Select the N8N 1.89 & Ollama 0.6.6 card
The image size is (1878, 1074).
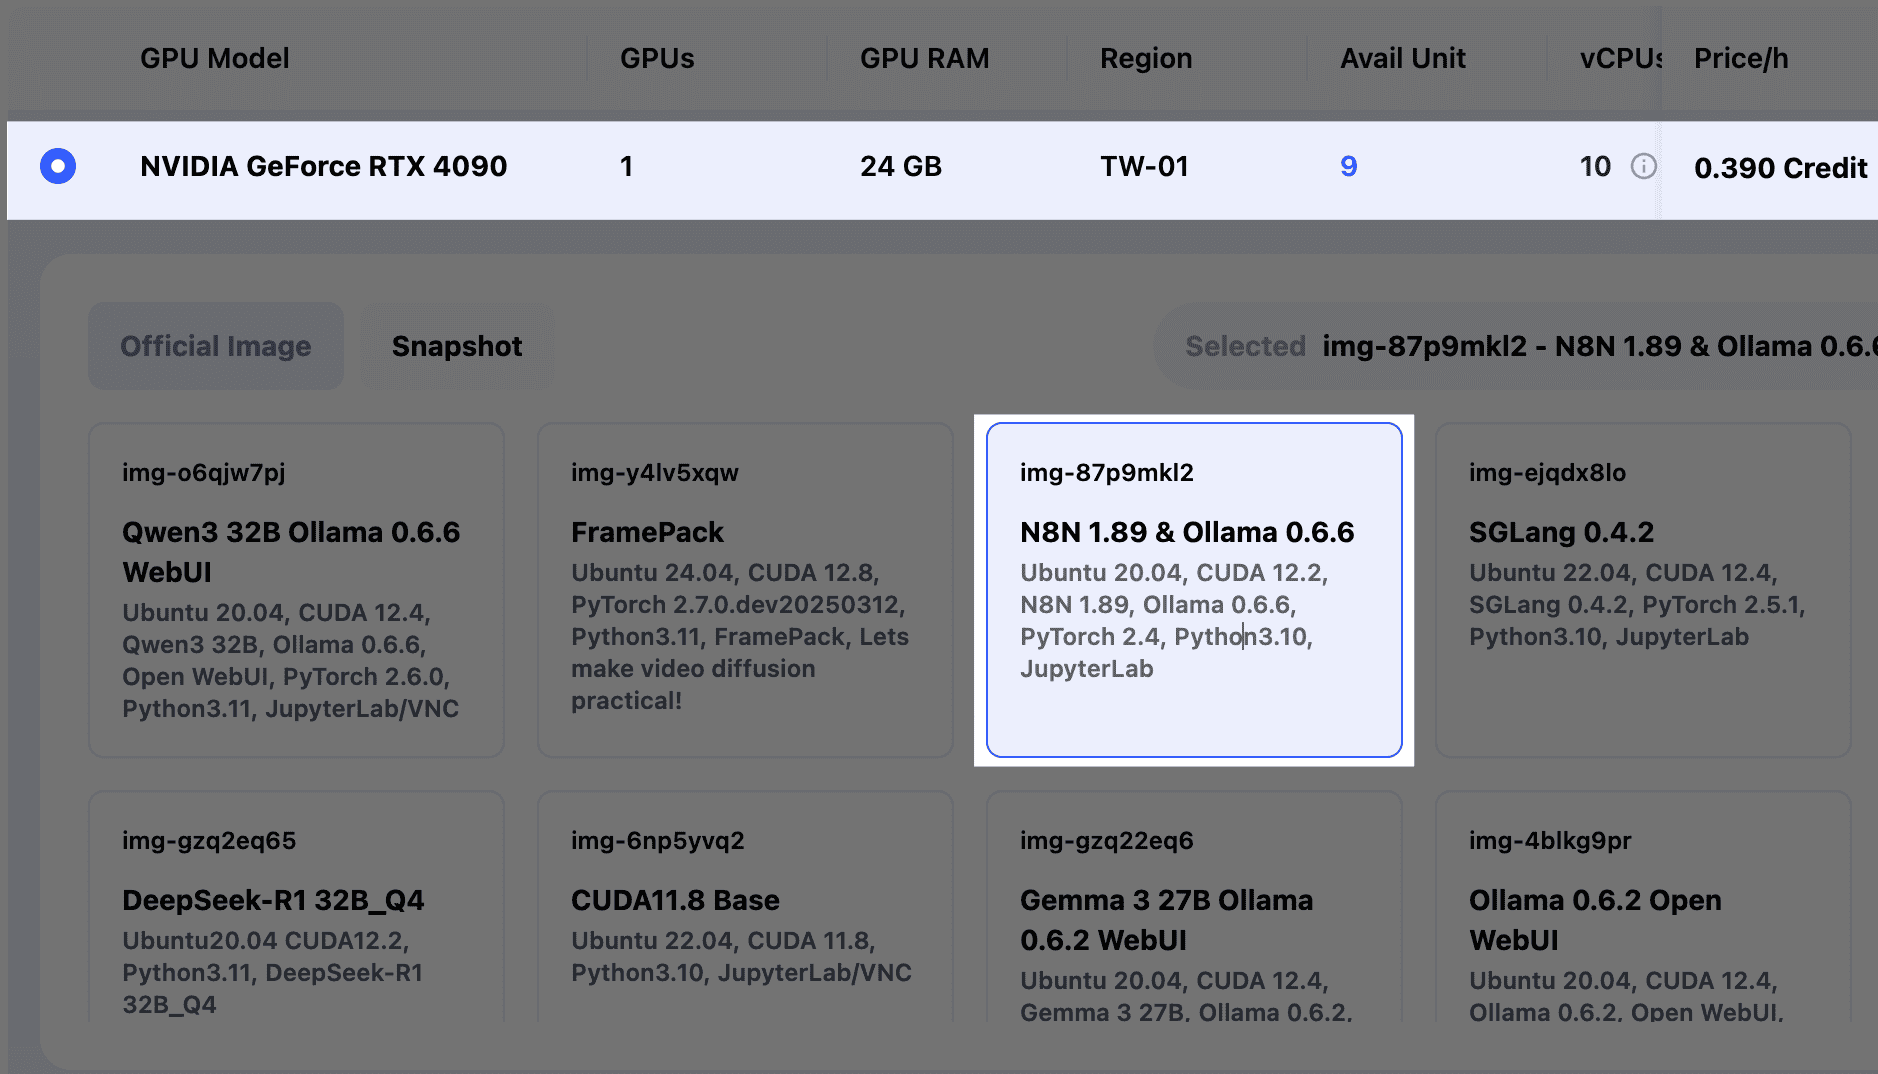(1194, 589)
